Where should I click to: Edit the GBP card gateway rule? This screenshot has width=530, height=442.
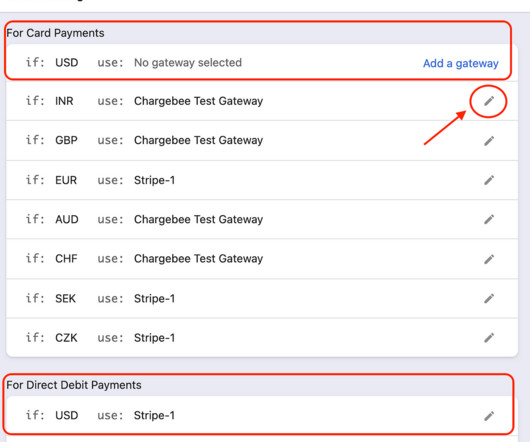coord(489,141)
